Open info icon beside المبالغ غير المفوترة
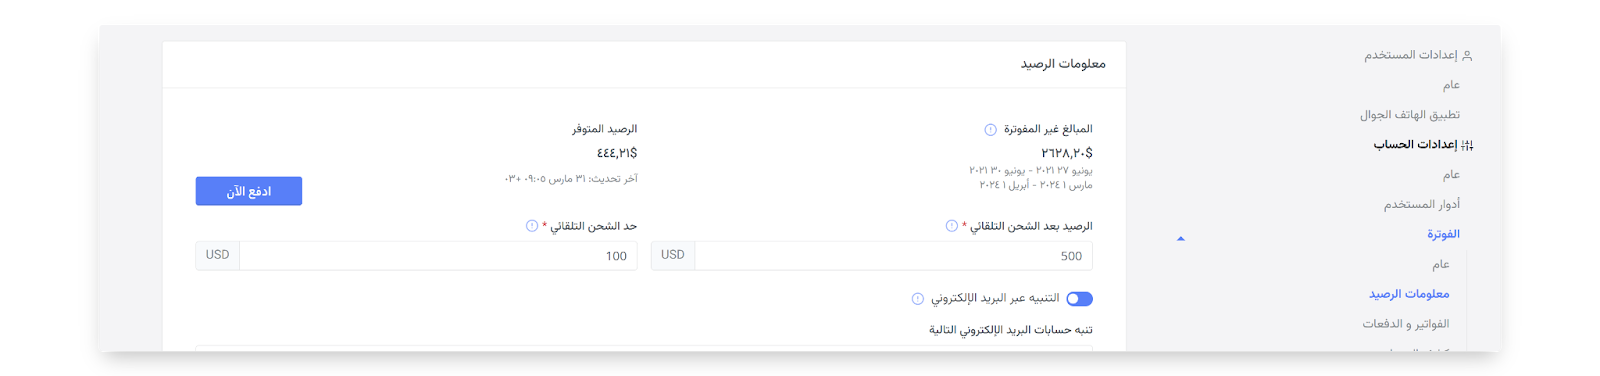1600x376 pixels. pos(990,130)
